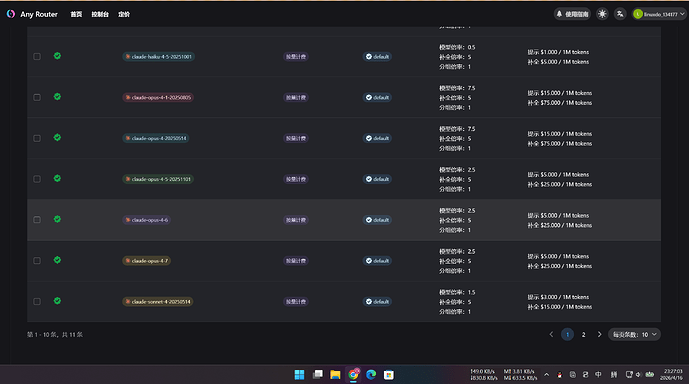The image size is (689, 384).
Task: Go to pagination page 2
Action: [584, 335]
